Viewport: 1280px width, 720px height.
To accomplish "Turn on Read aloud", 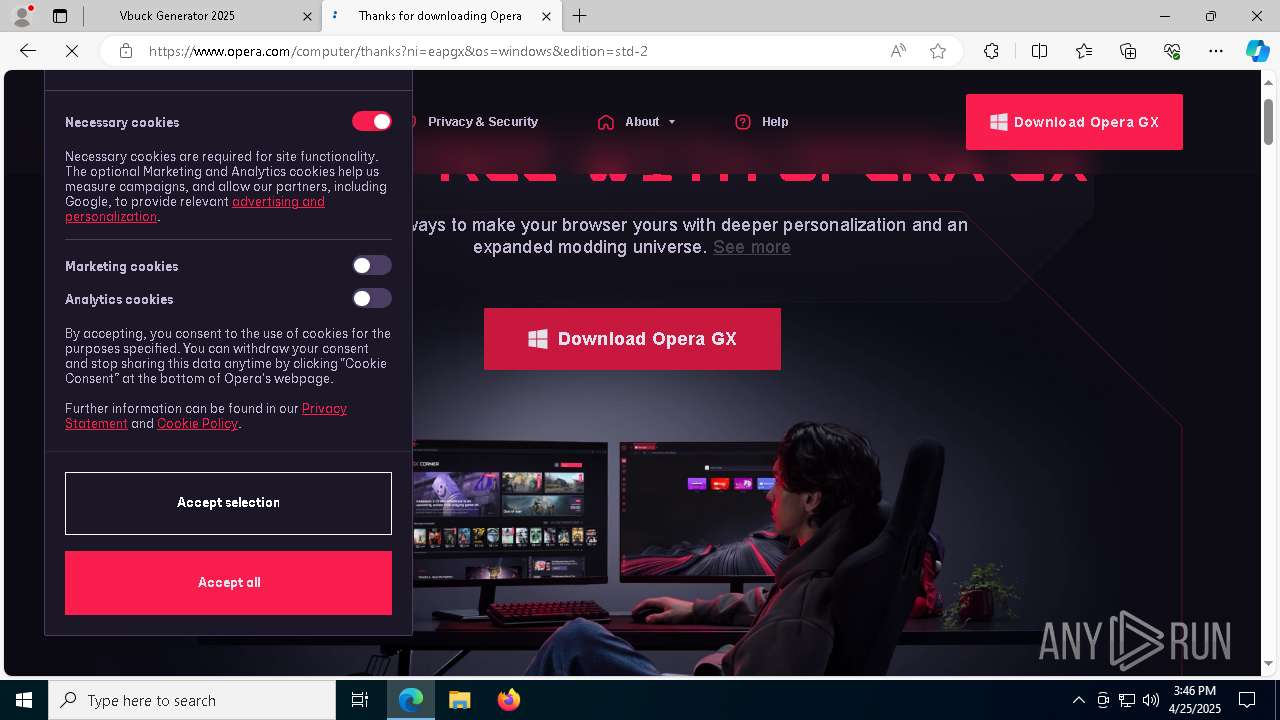I will 898,51.
